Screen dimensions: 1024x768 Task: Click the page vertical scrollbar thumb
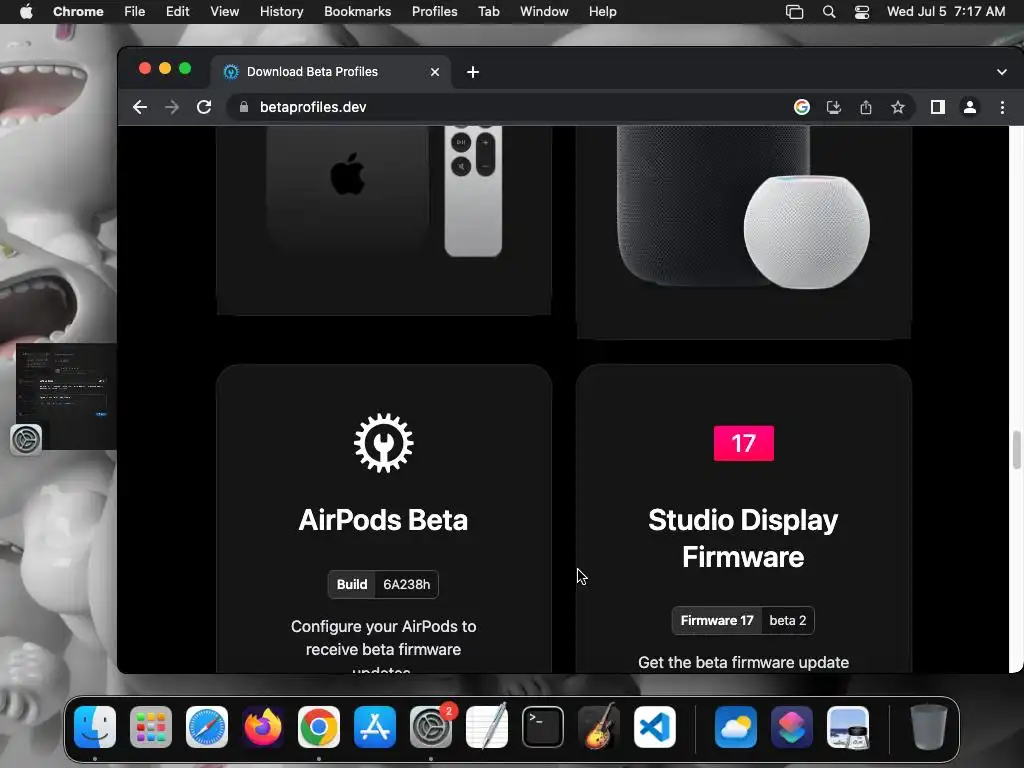(x=1016, y=450)
